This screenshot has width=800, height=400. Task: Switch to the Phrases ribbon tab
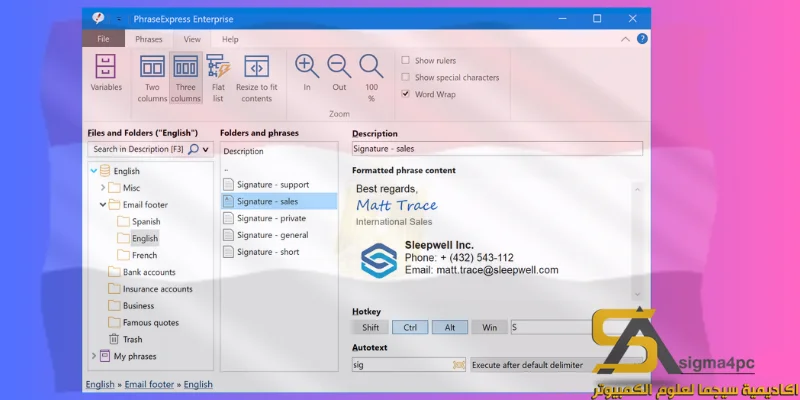pyautogui.click(x=148, y=39)
